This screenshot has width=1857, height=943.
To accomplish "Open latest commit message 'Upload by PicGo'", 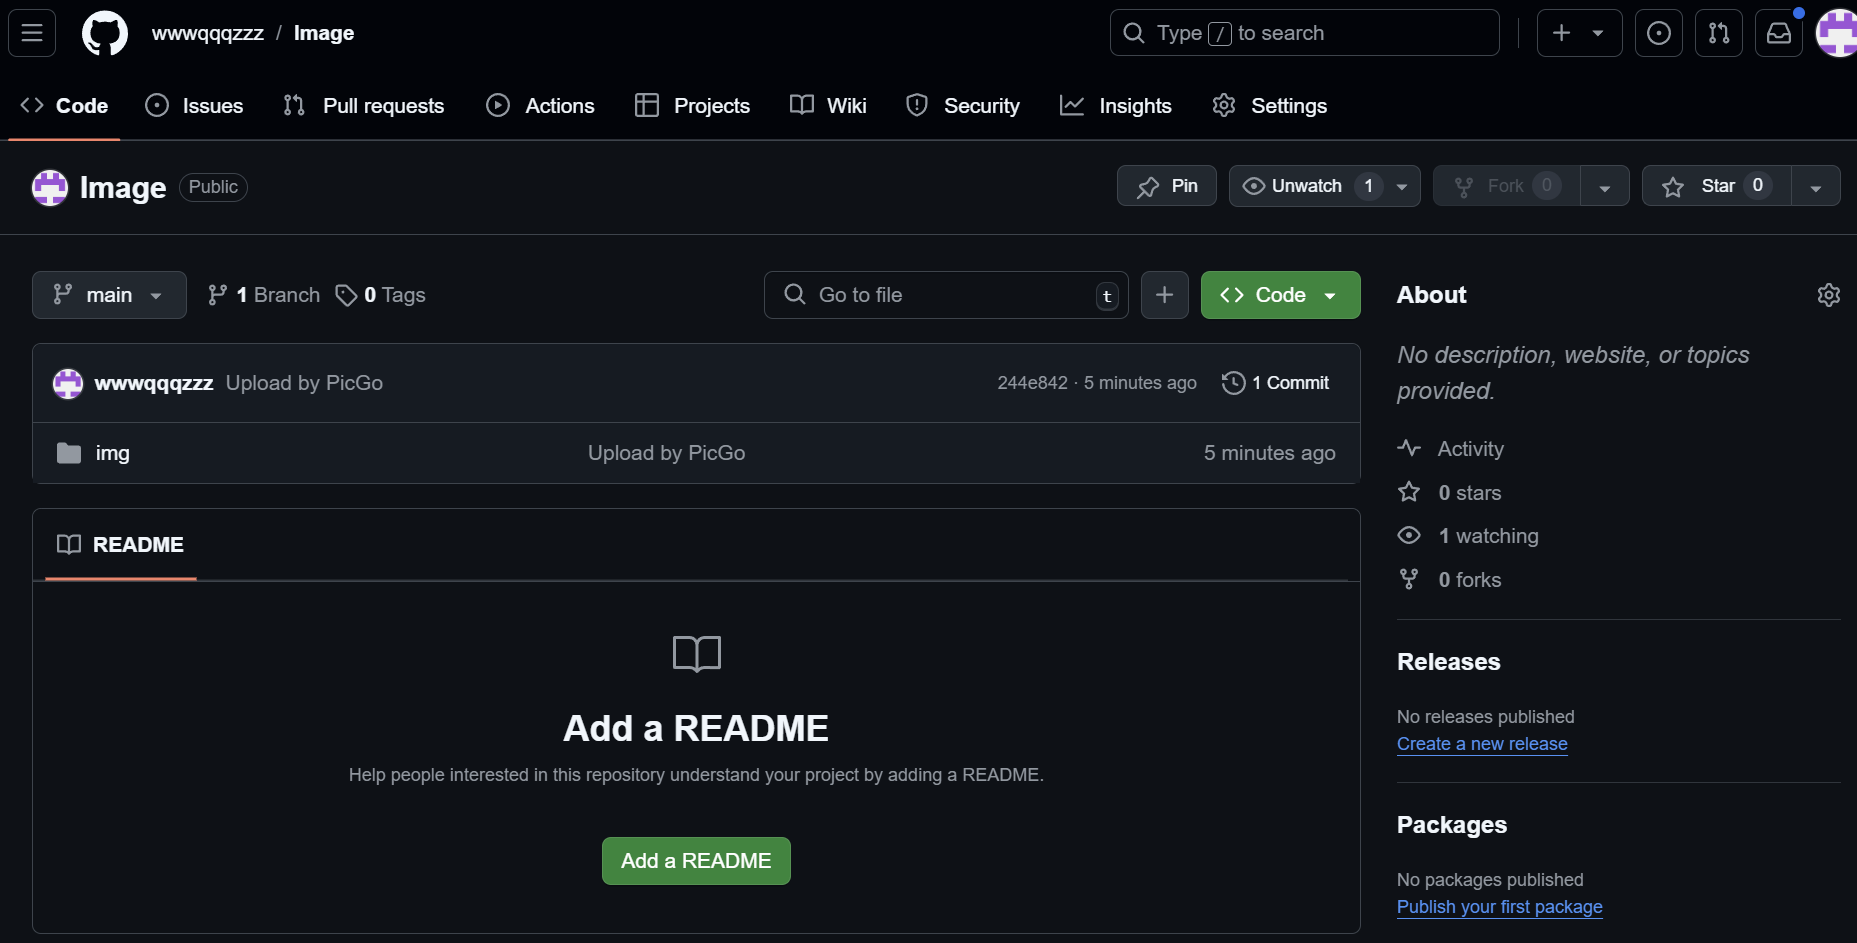I will pos(304,383).
